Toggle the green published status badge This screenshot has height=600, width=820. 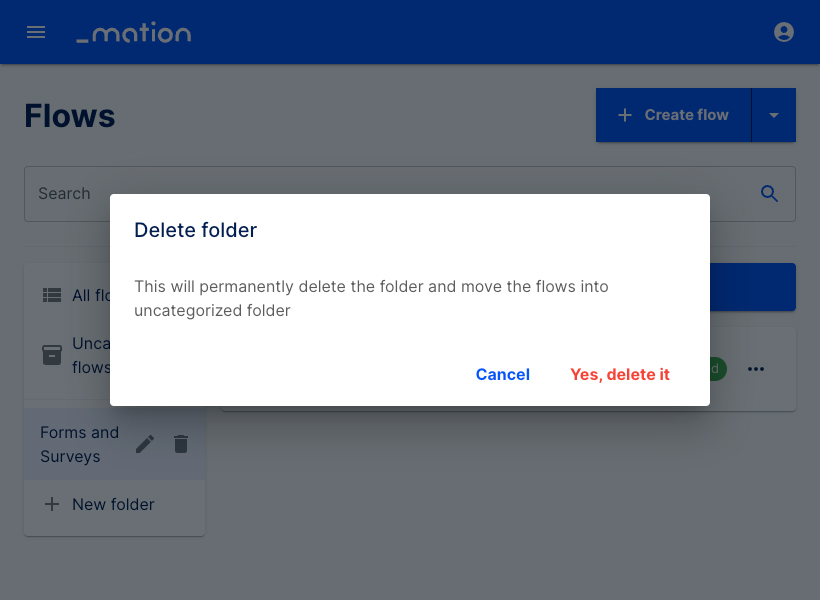712,369
